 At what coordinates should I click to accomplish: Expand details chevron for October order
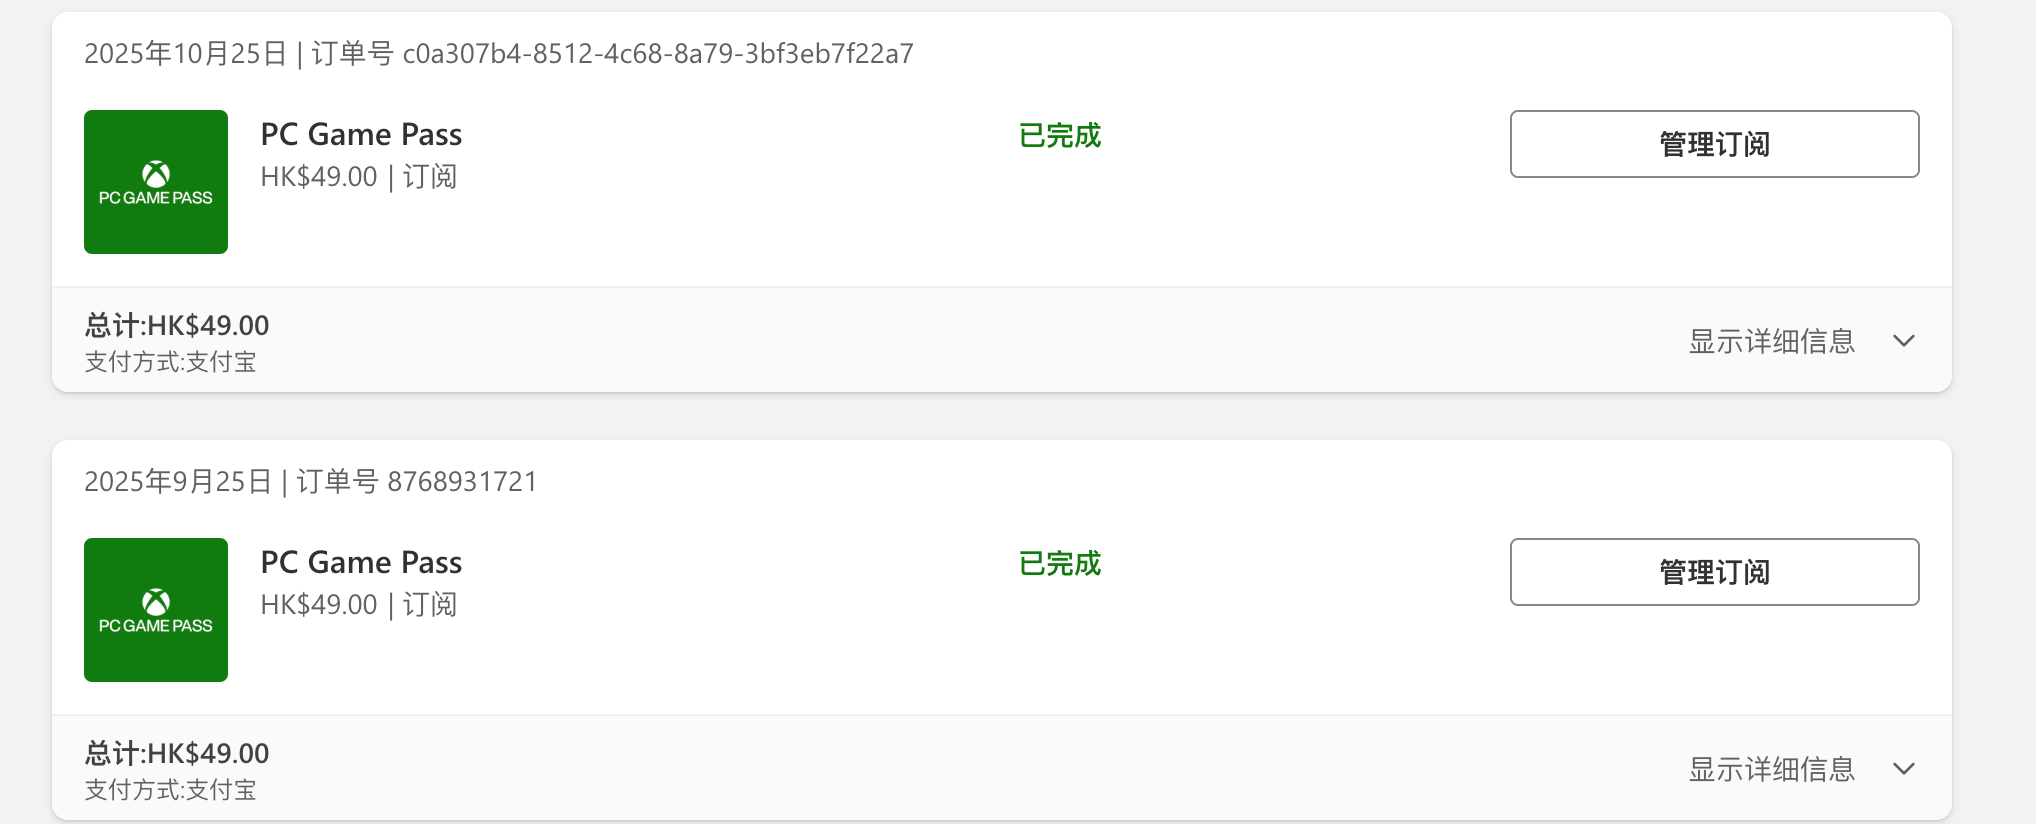[x=1904, y=341]
